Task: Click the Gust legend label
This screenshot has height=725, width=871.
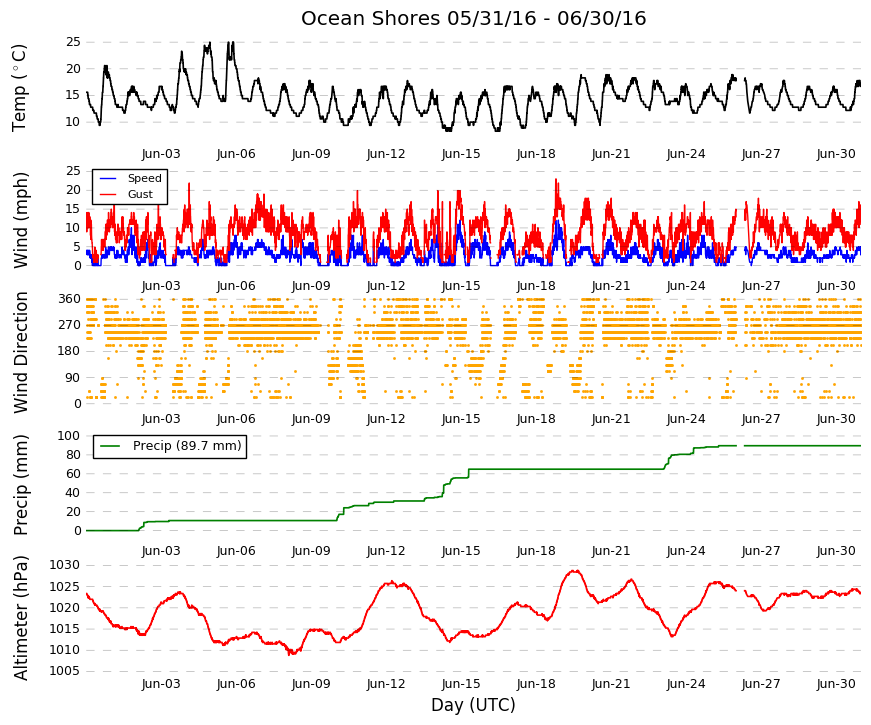Action: [x=140, y=194]
